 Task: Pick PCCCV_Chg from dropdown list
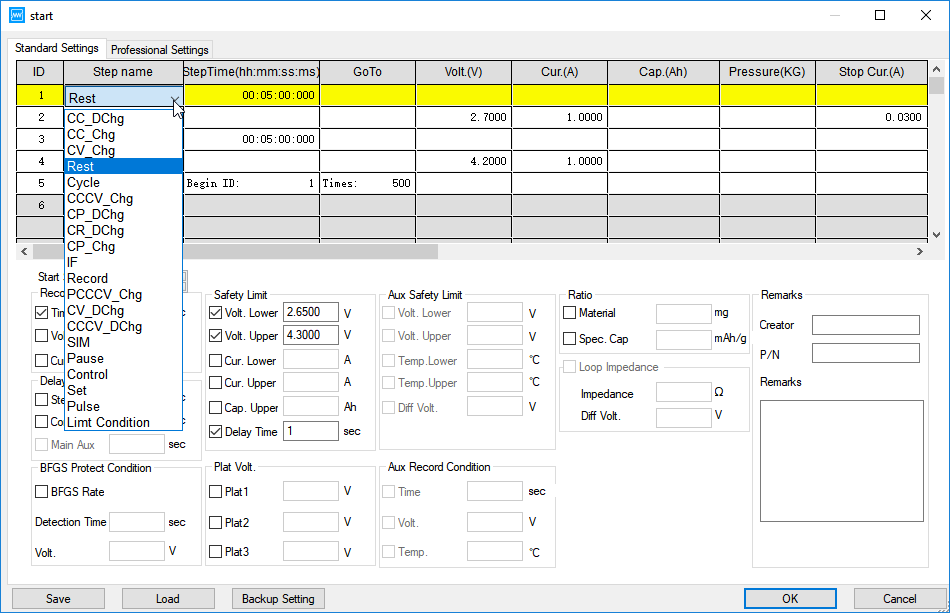(x=123, y=294)
